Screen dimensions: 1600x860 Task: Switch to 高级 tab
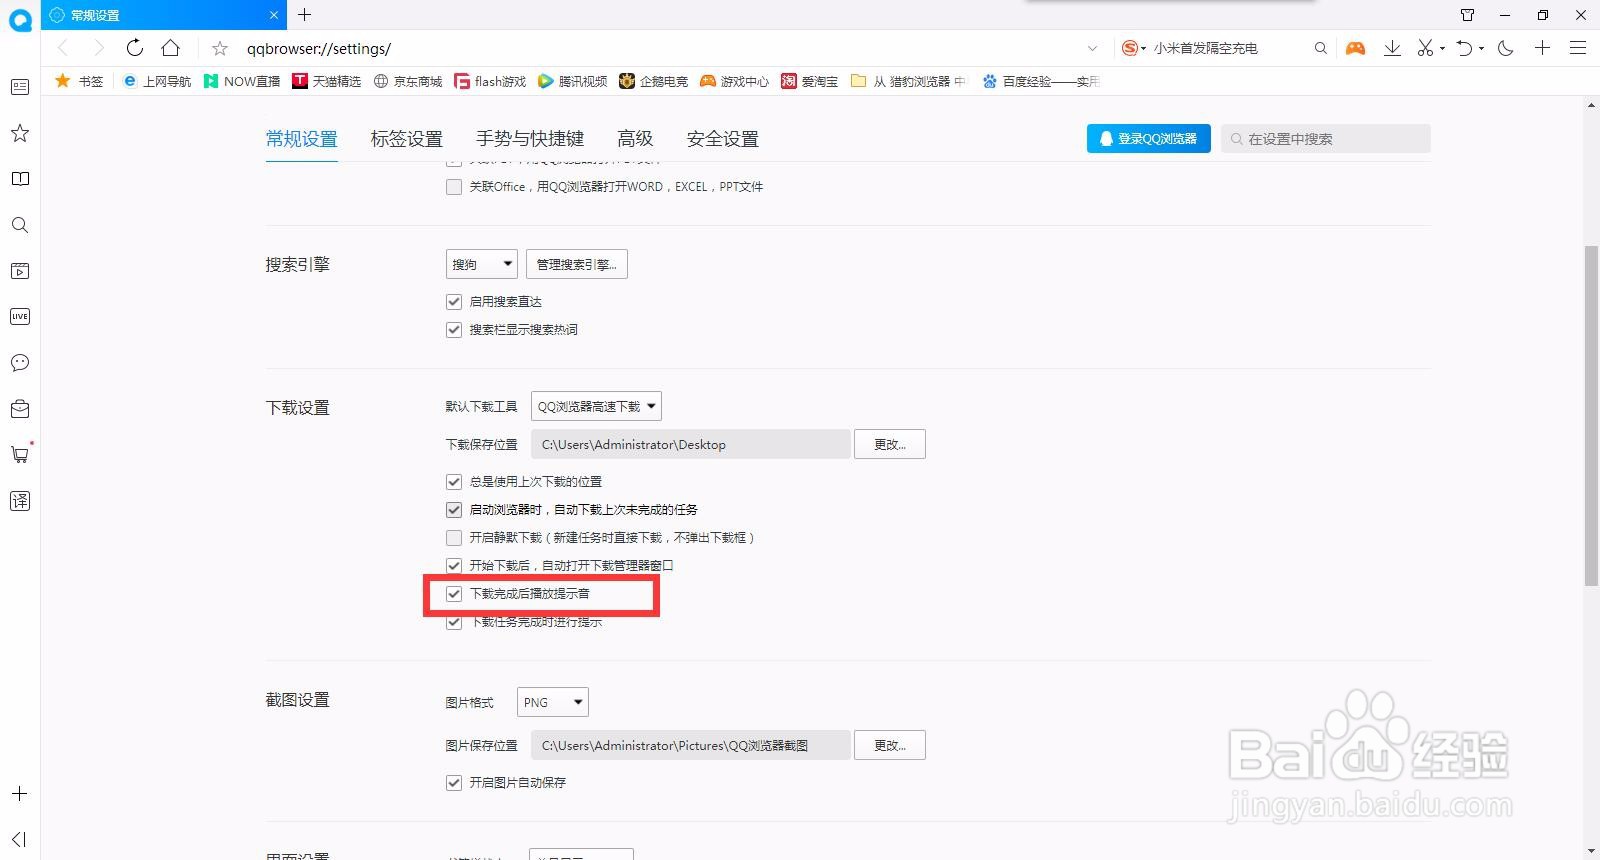pos(635,139)
